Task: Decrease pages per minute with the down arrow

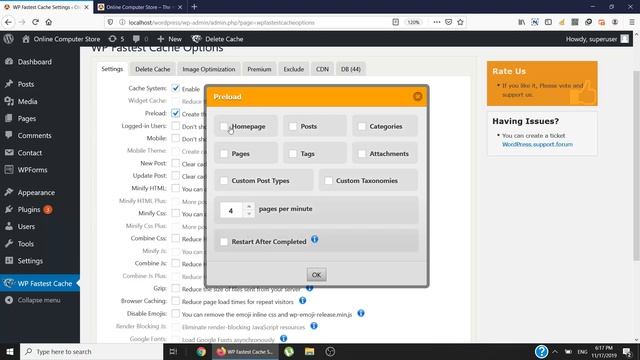Action: click(249, 214)
